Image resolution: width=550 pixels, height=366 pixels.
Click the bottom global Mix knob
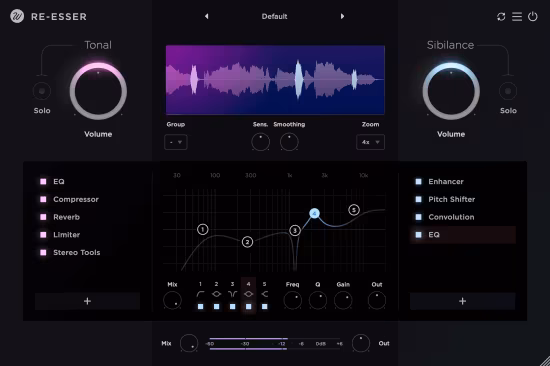[189, 343]
